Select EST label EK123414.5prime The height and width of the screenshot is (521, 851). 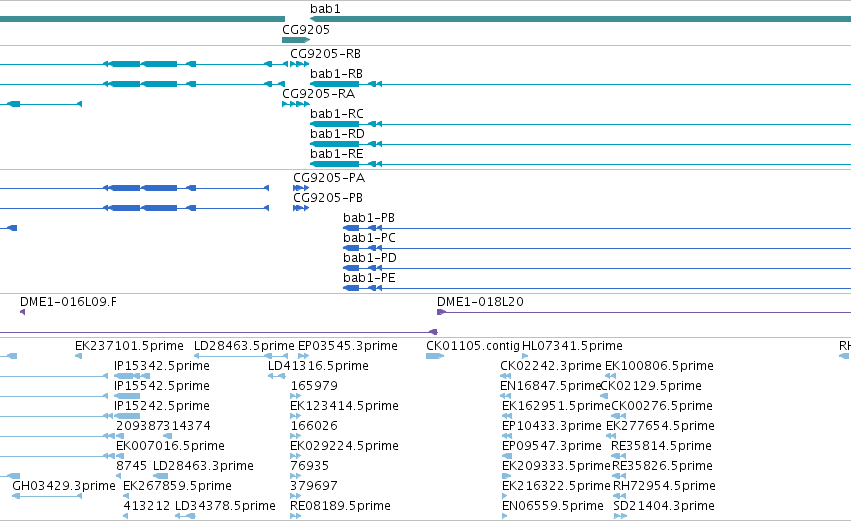tap(344, 406)
